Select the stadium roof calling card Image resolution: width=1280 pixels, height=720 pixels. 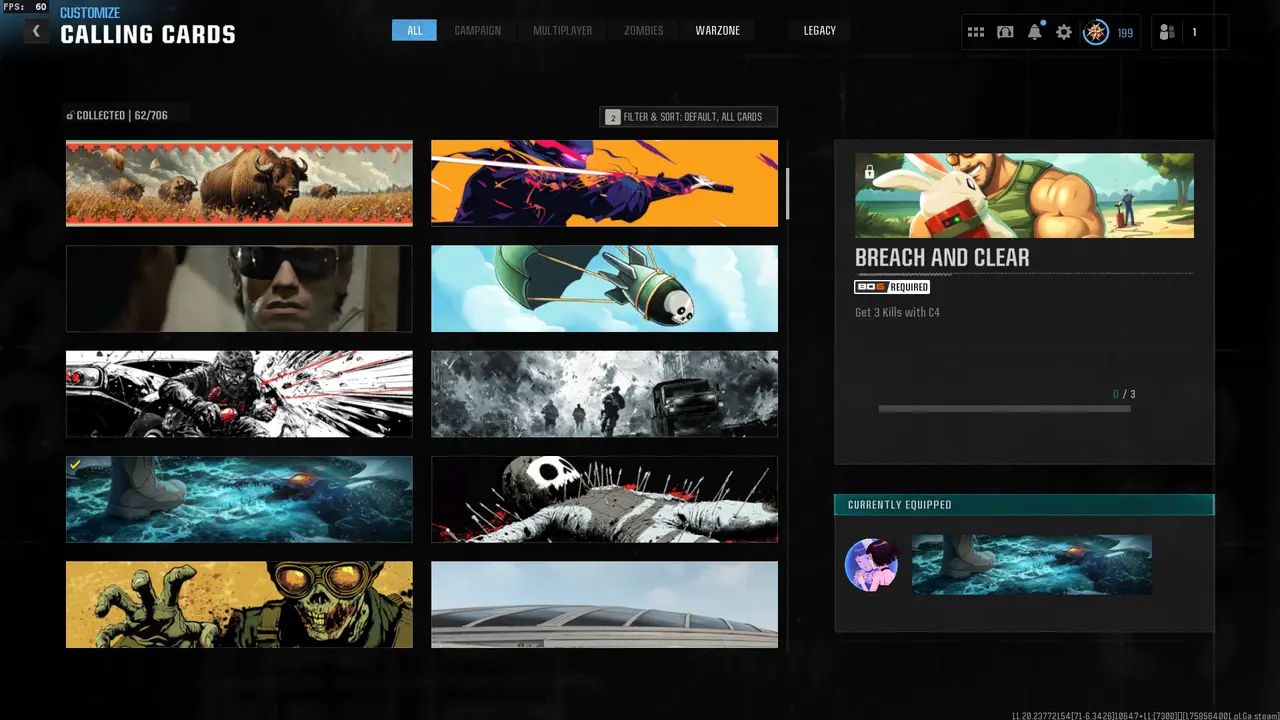tap(604, 604)
